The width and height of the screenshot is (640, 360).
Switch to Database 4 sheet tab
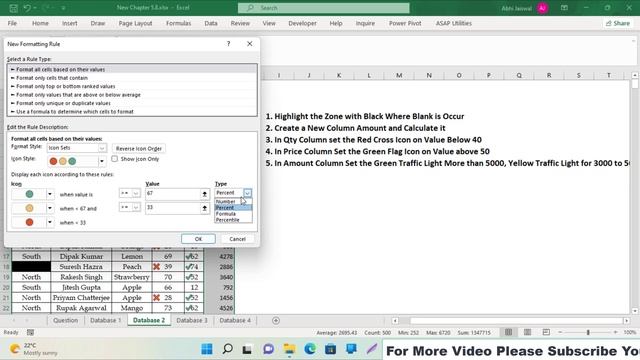tap(235, 320)
